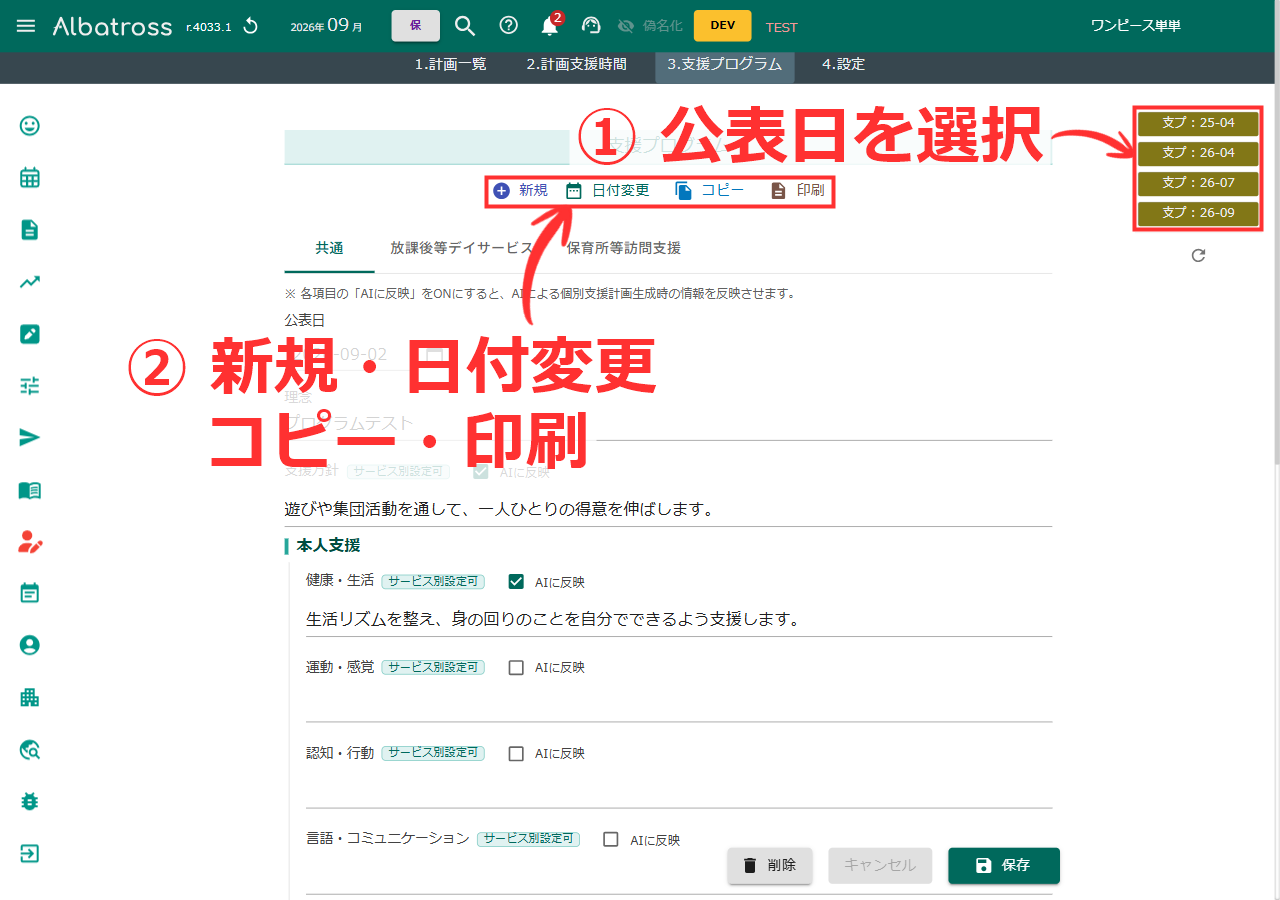Go to 1.計画一覧 menu

[x=451, y=64]
